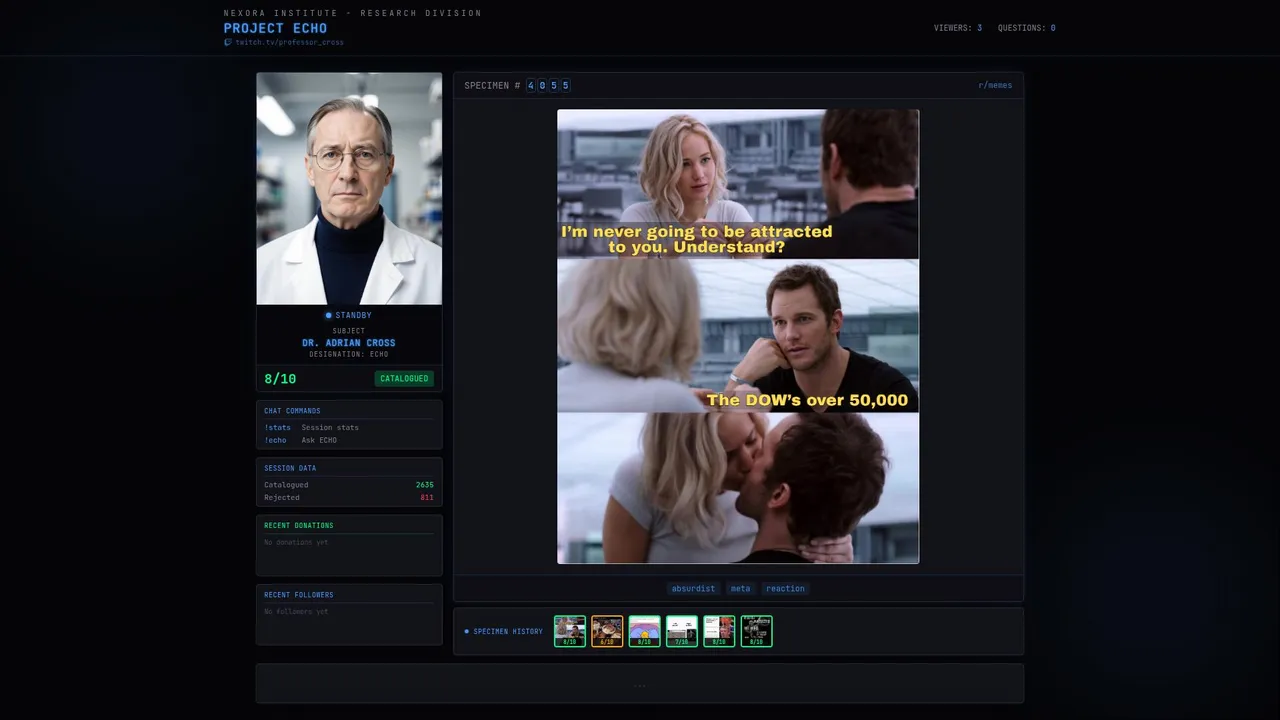
Task: Open fifth specimen history thumbnail
Action: (x=719, y=631)
